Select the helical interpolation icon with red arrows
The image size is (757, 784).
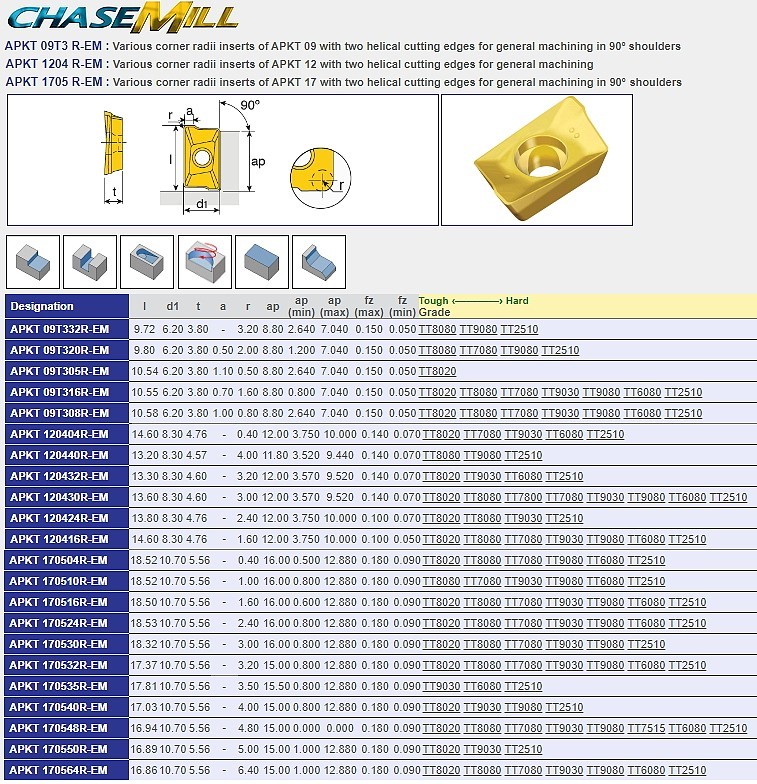pyautogui.click(x=204, y=262)
